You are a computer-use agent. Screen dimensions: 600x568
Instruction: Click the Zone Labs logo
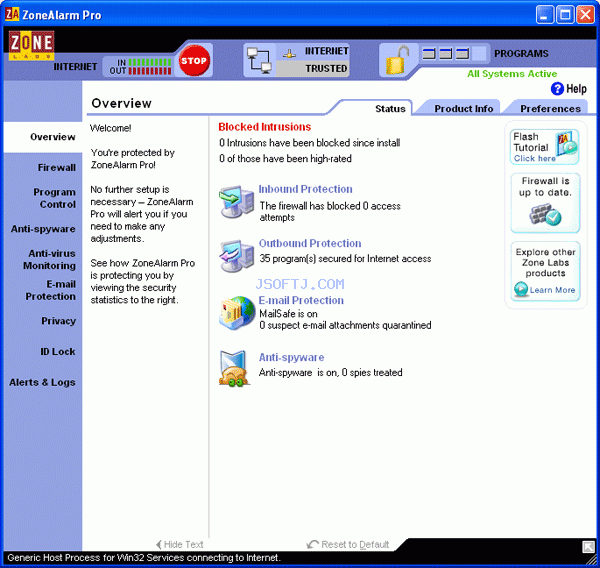(31, 45)
